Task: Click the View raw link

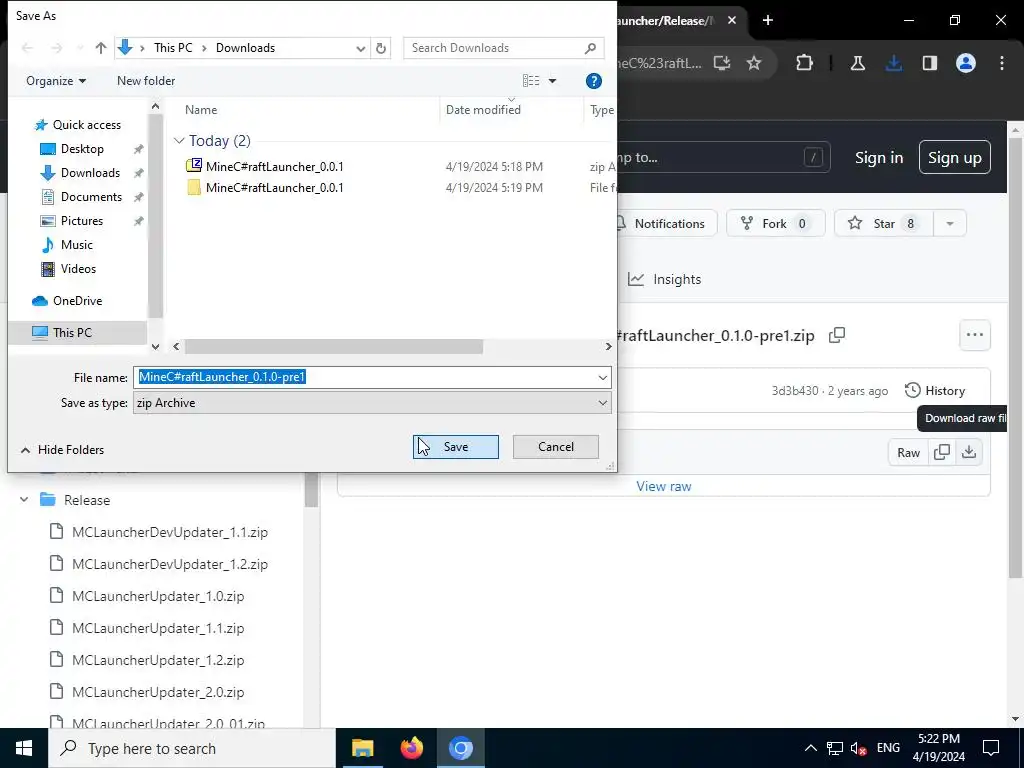Action: pos(664,487)
